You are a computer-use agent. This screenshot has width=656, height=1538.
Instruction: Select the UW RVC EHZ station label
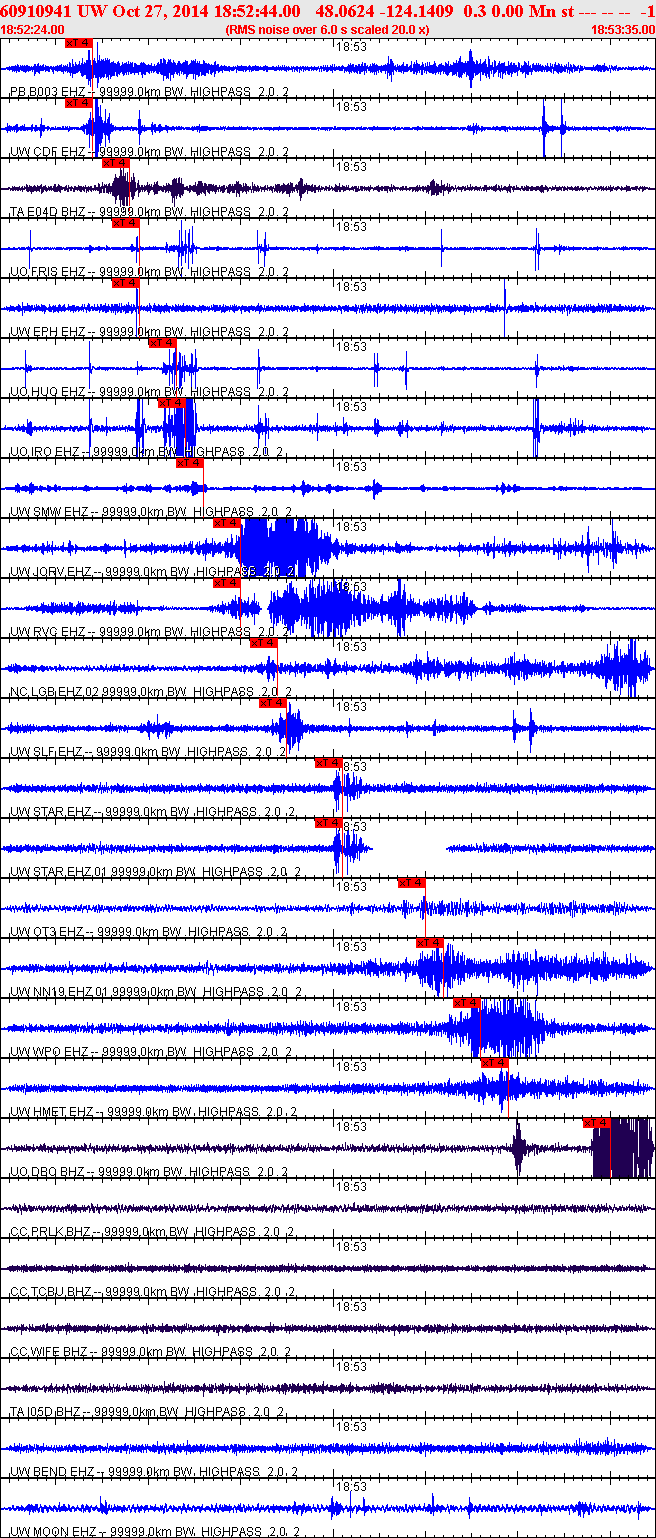coord(48,632)
